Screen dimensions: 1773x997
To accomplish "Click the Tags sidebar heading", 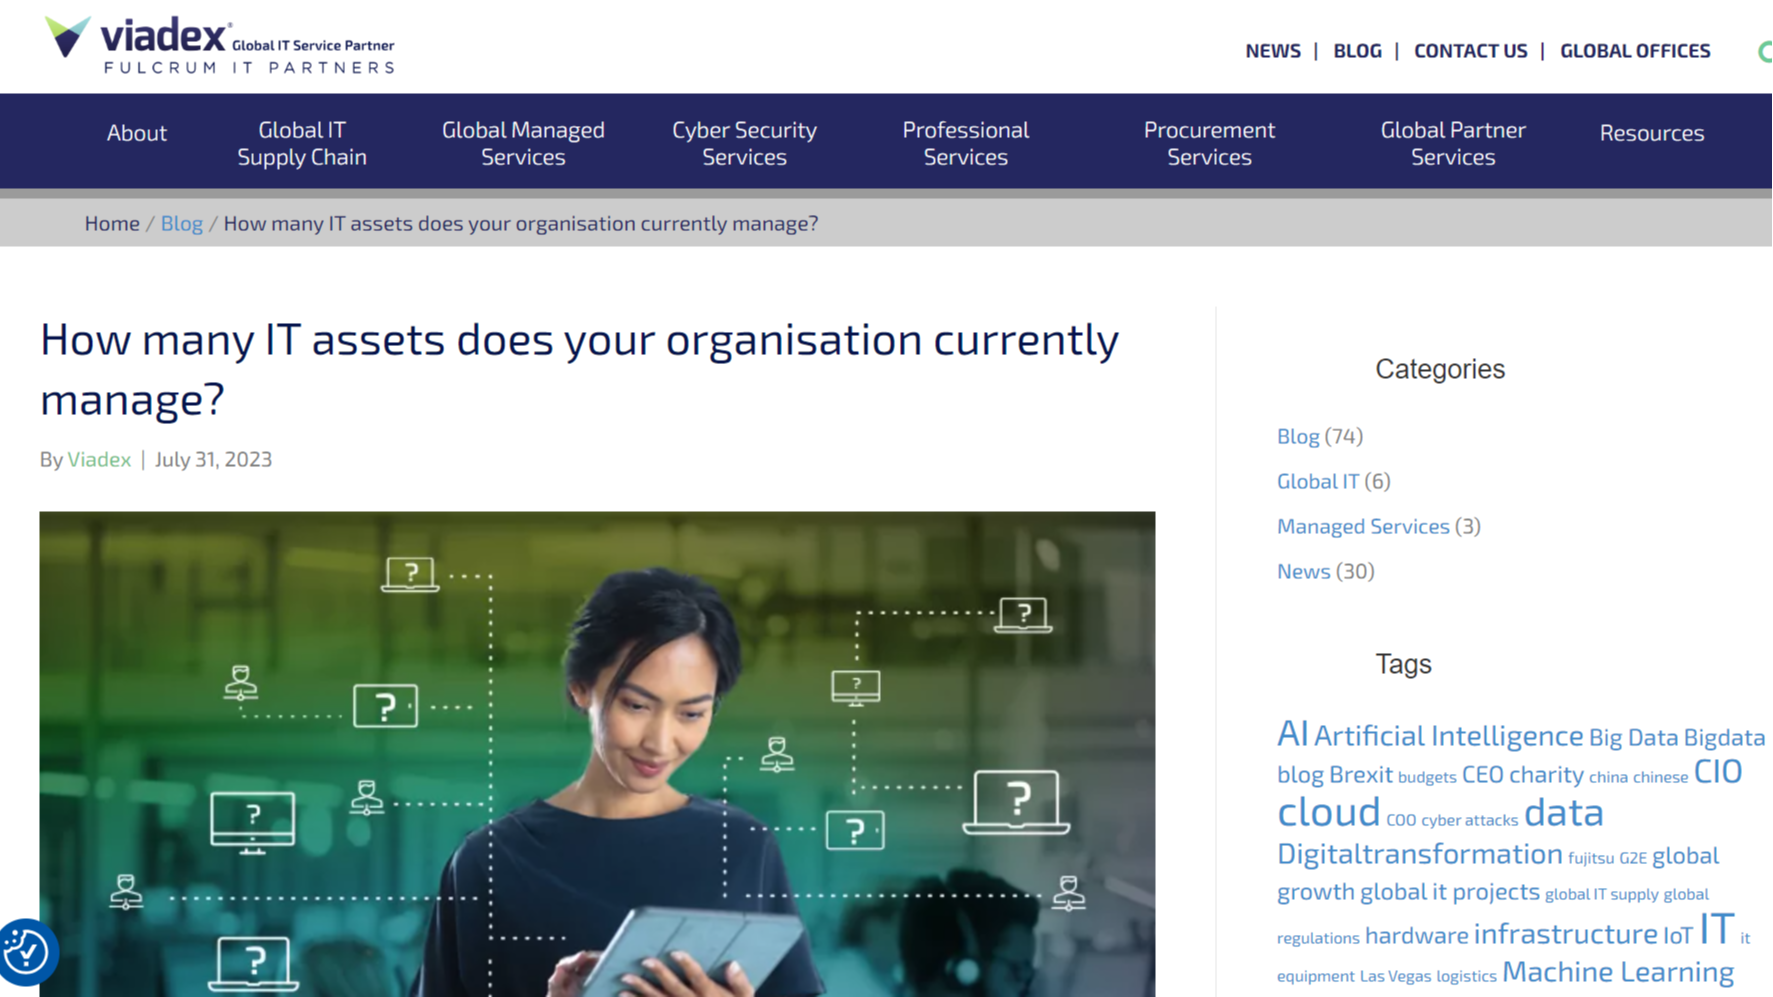I will [1403, 664].
